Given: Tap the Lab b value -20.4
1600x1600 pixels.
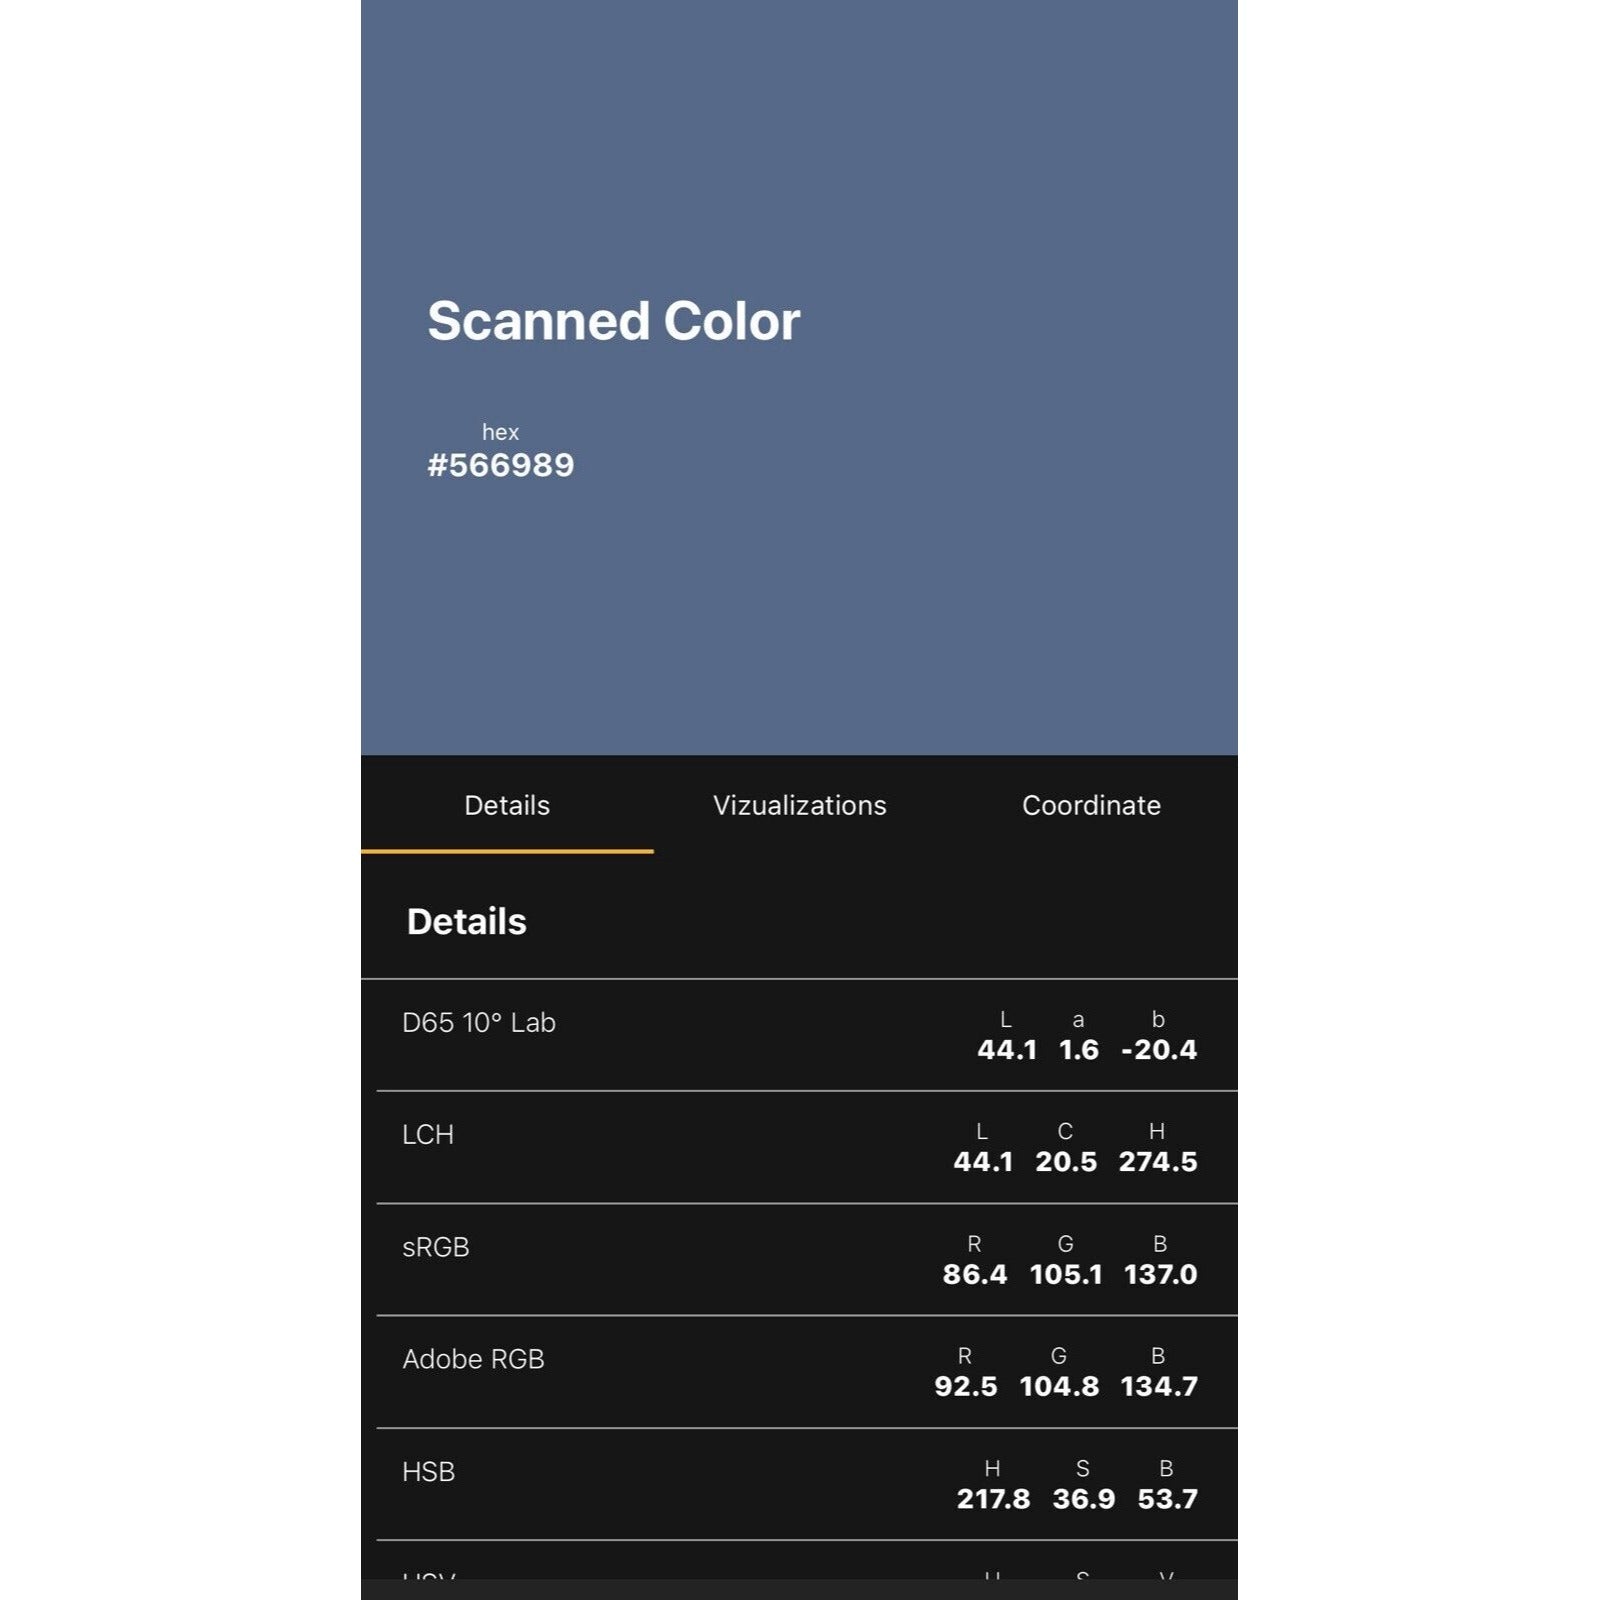Looking at the screenshot, I should tap(1159, 1050).
